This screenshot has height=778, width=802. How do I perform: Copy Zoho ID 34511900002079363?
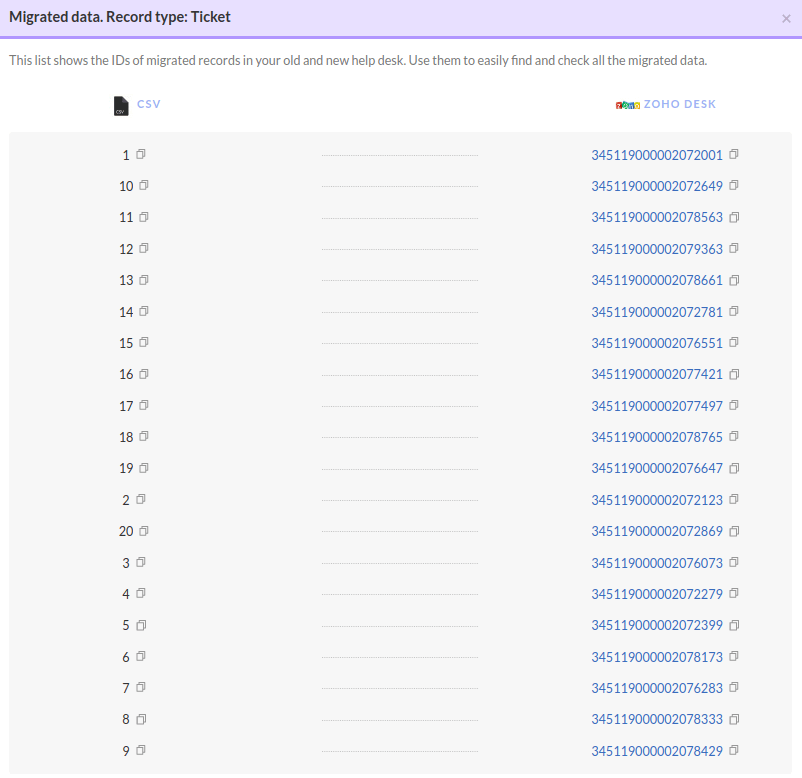[x=734, y=248]
